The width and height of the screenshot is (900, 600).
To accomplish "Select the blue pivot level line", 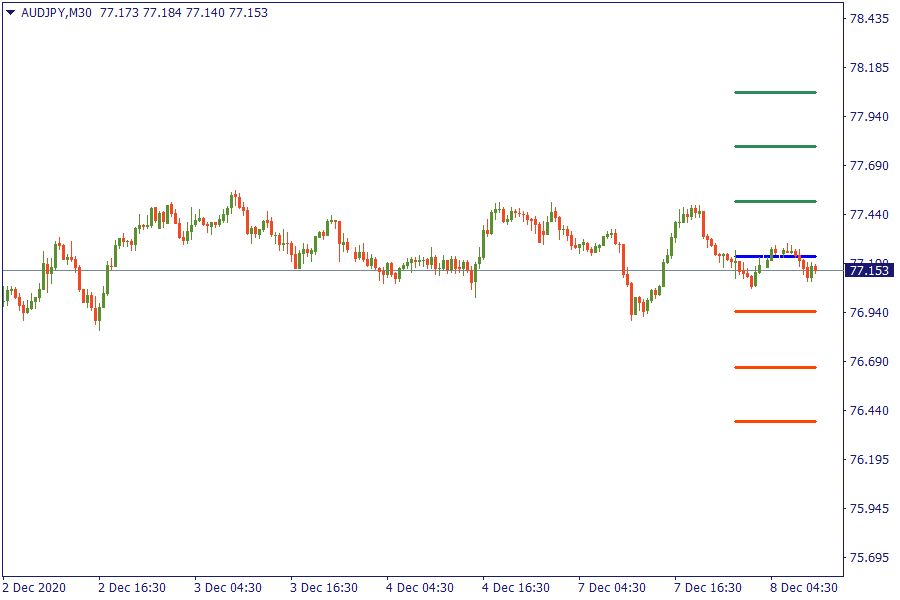I will pyautogui.click(x=775, y=257).
